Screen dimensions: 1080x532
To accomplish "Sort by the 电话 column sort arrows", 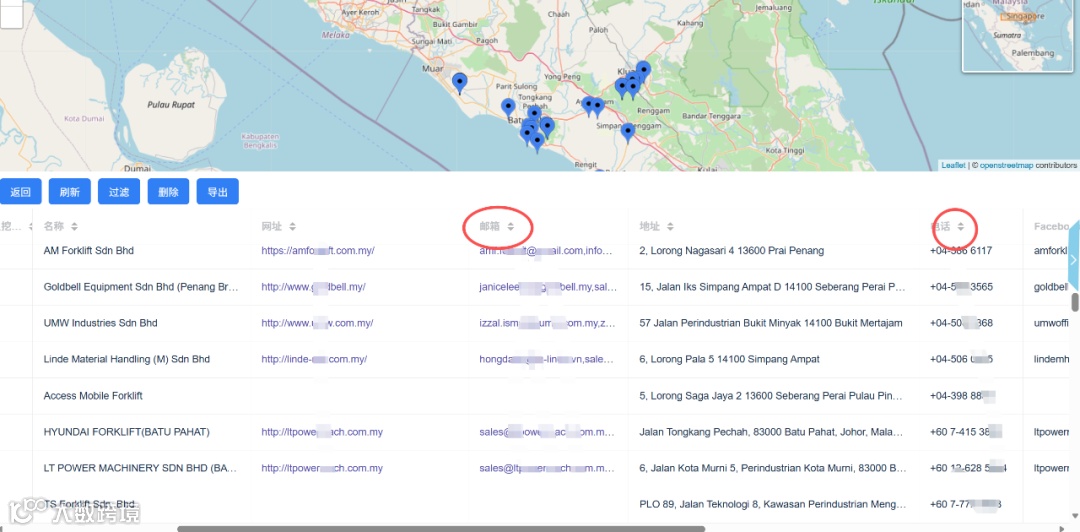I will click(x=961, y=227).
